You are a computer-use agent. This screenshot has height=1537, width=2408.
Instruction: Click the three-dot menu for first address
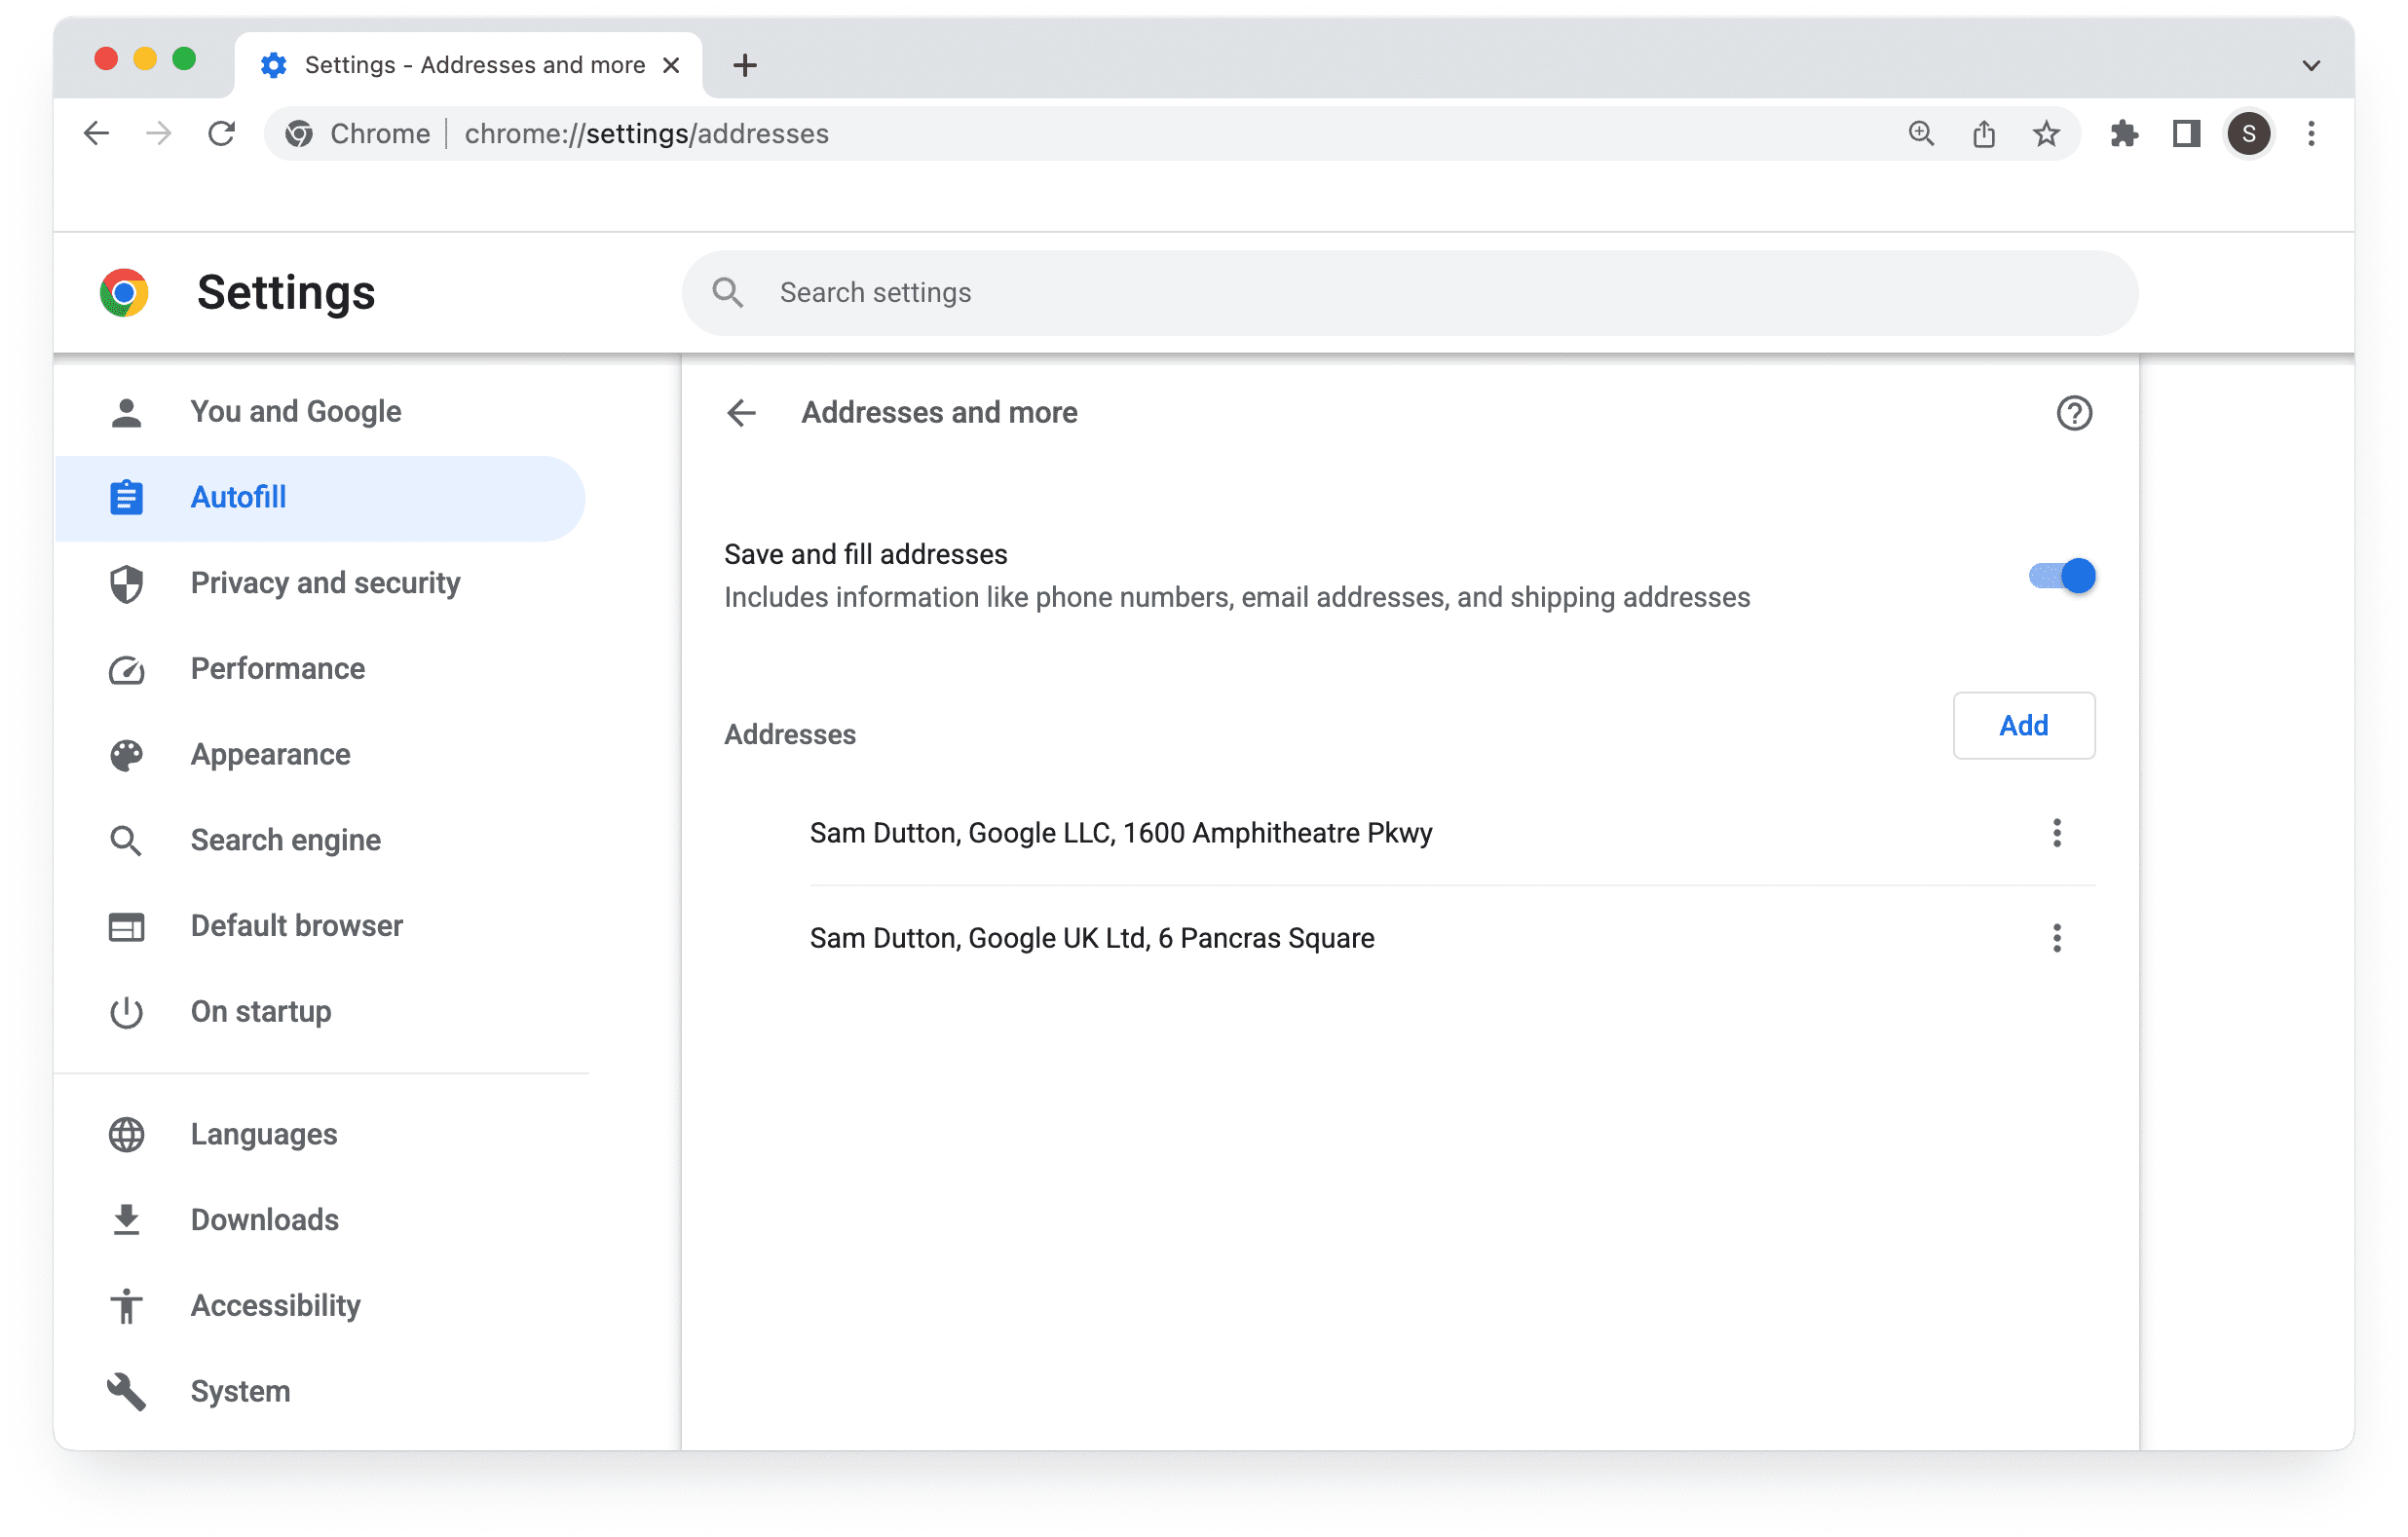(x=2057, y=832)
